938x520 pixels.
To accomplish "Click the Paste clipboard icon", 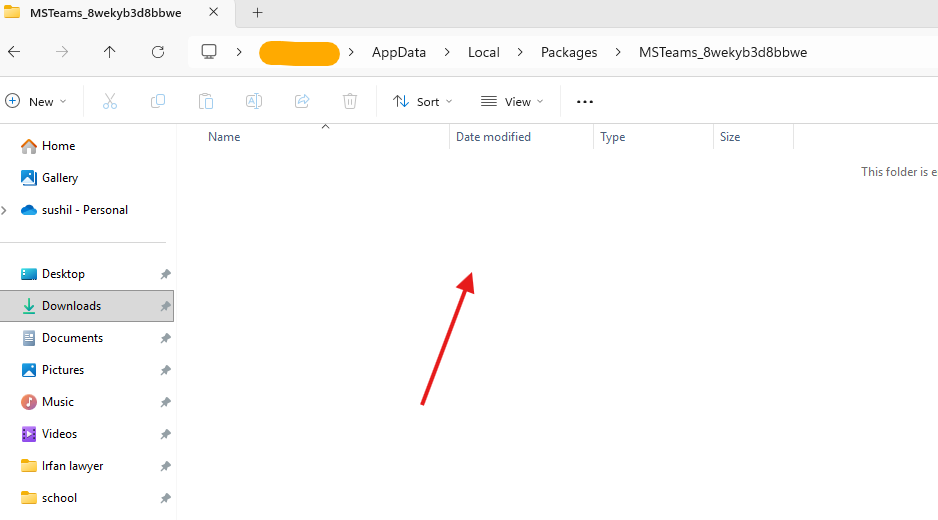I will pyautogui.click(x=206, y=101).
